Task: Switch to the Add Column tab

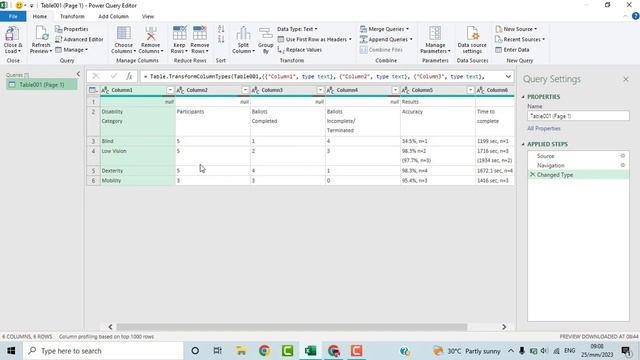Action: tap(113, 16)
